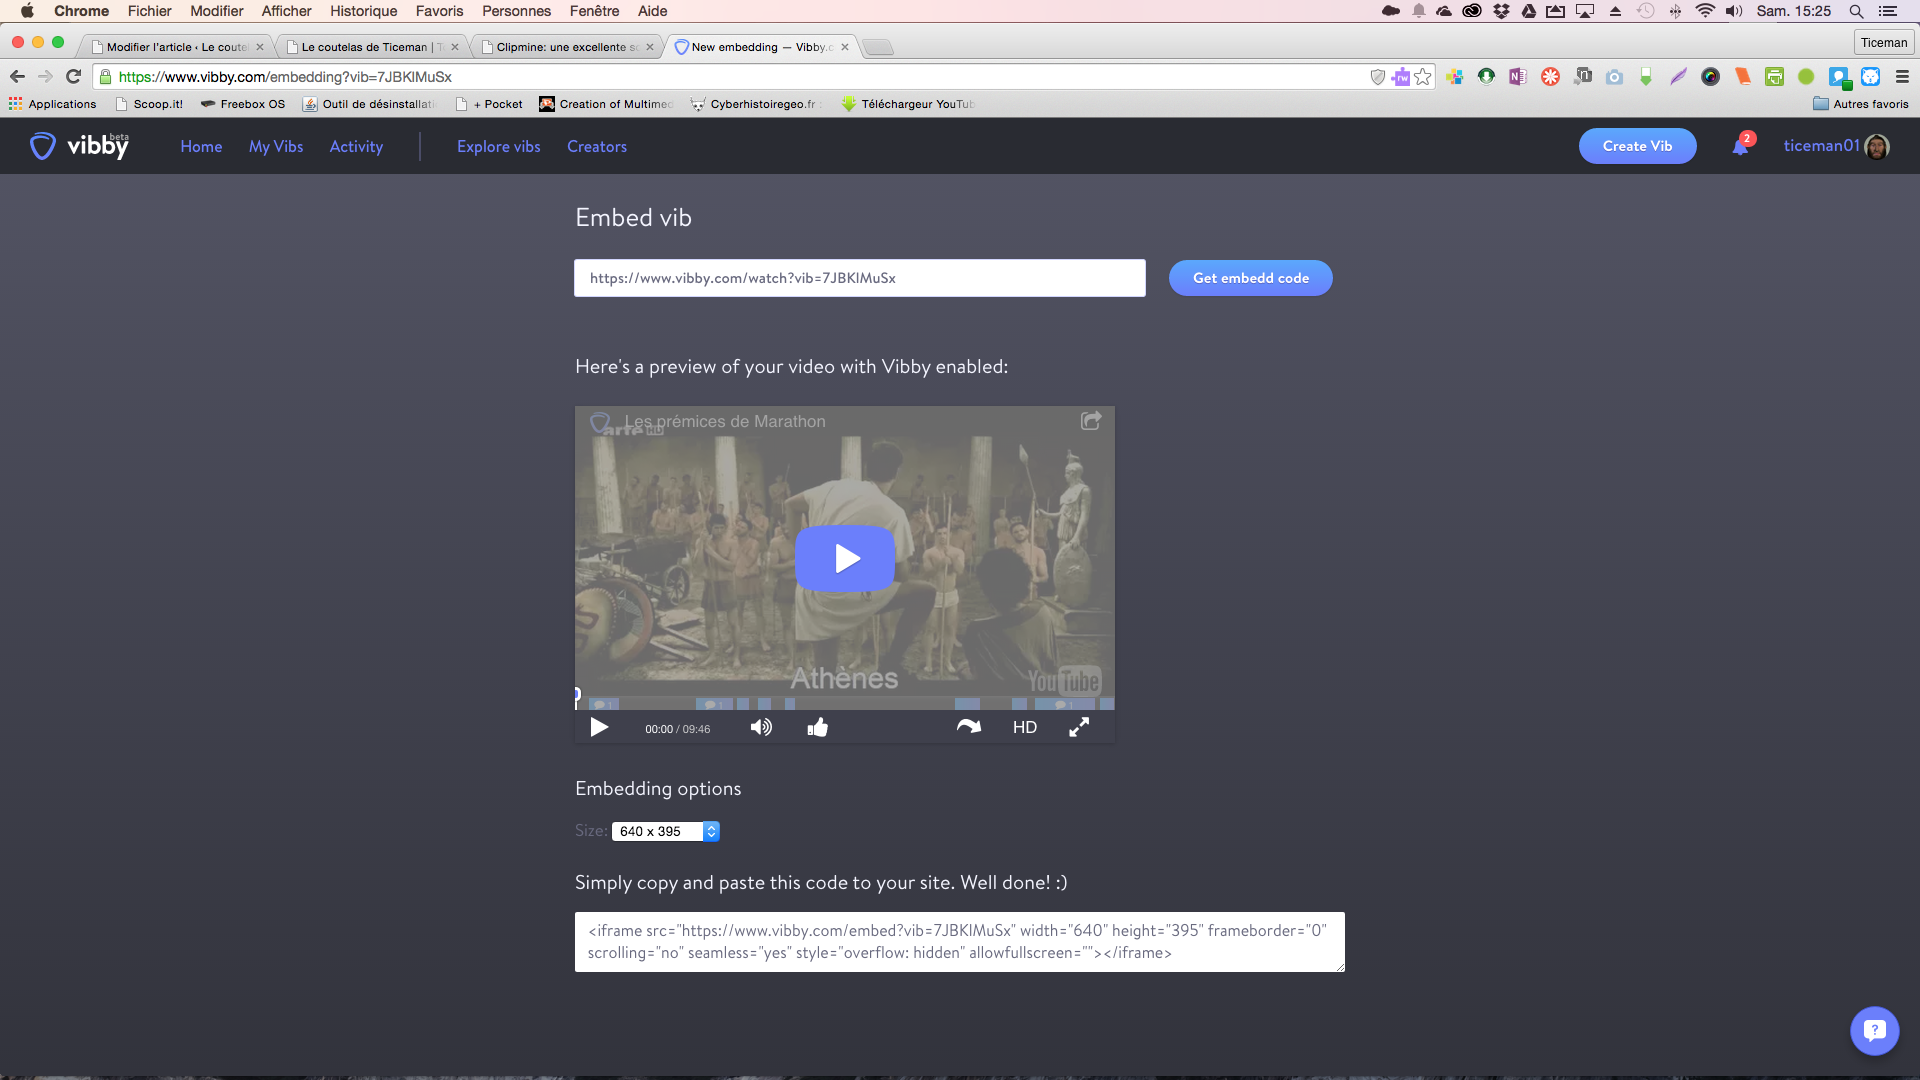Click the Ticeman Chrome profile button
This screenshot has height=1080, width=1920.
pyautogui.click(x=1884, y=42)
